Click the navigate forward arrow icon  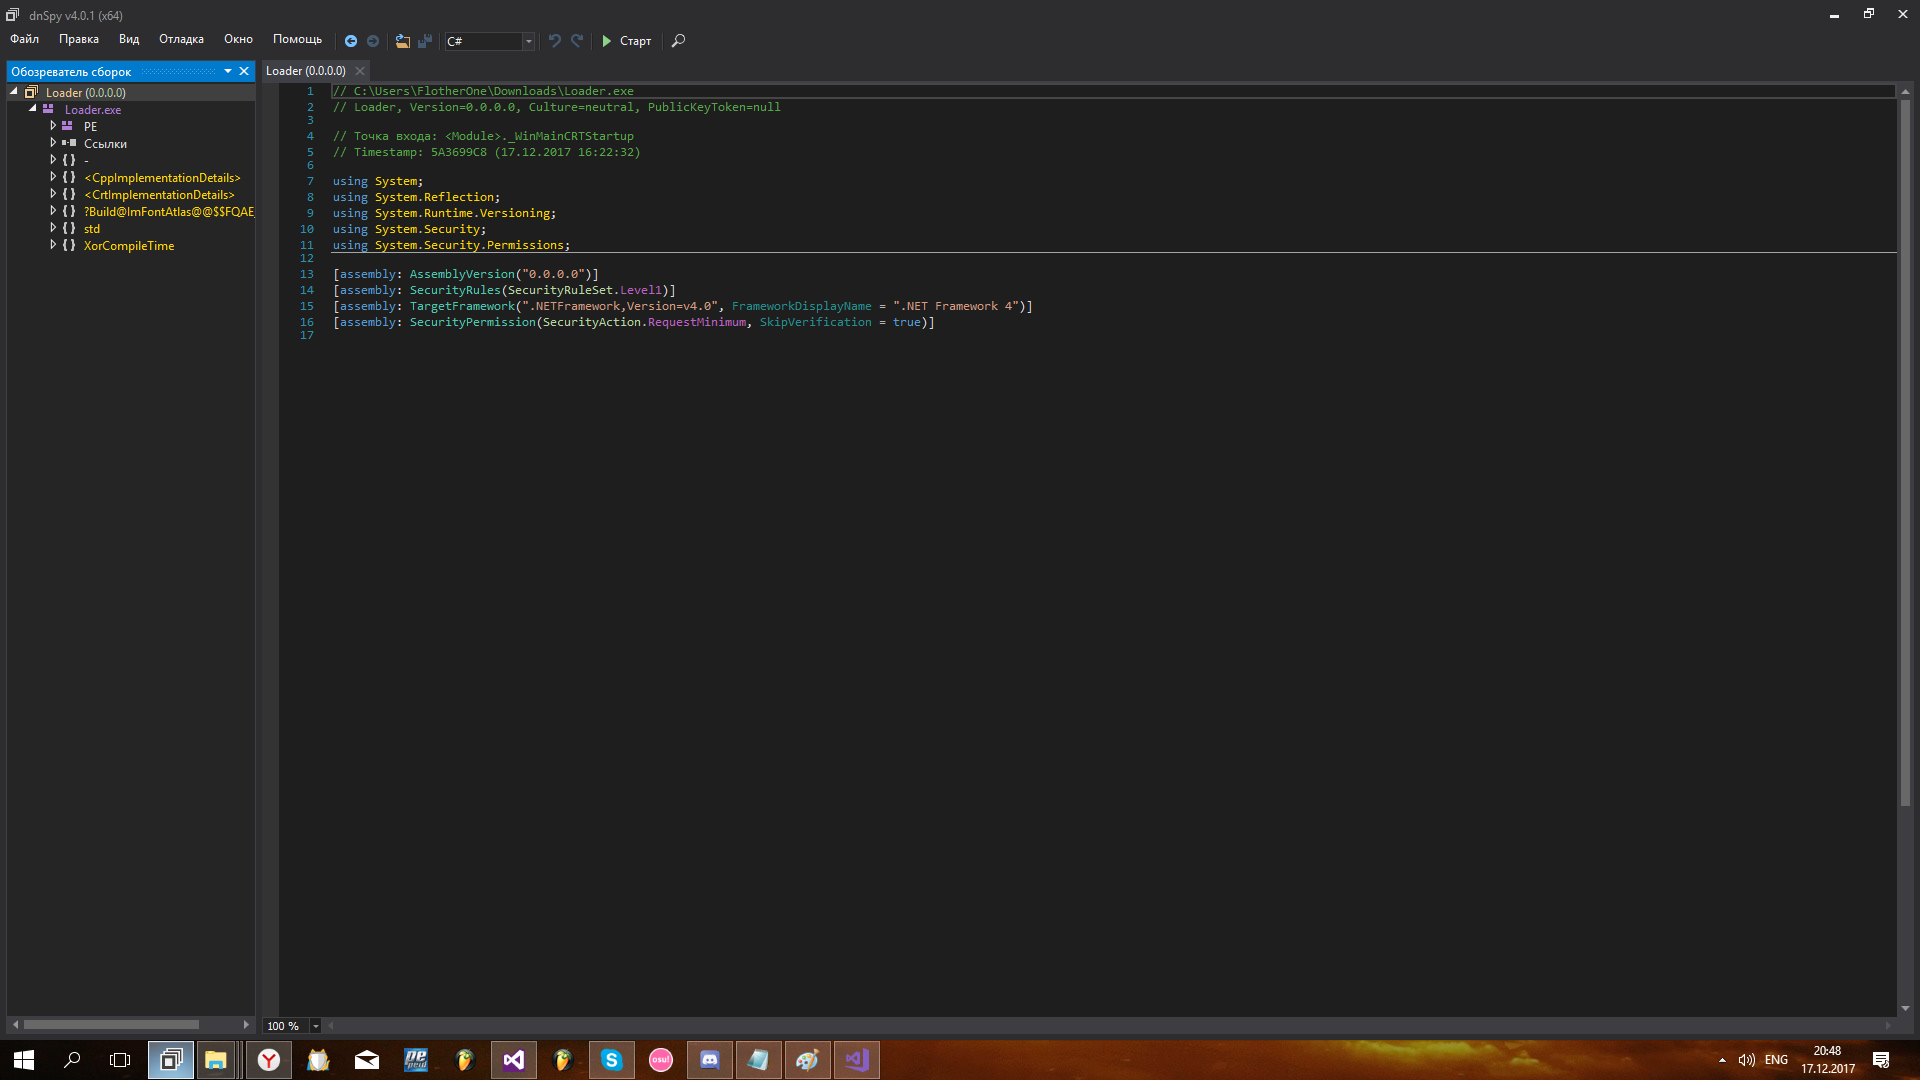tap(373, 41)
